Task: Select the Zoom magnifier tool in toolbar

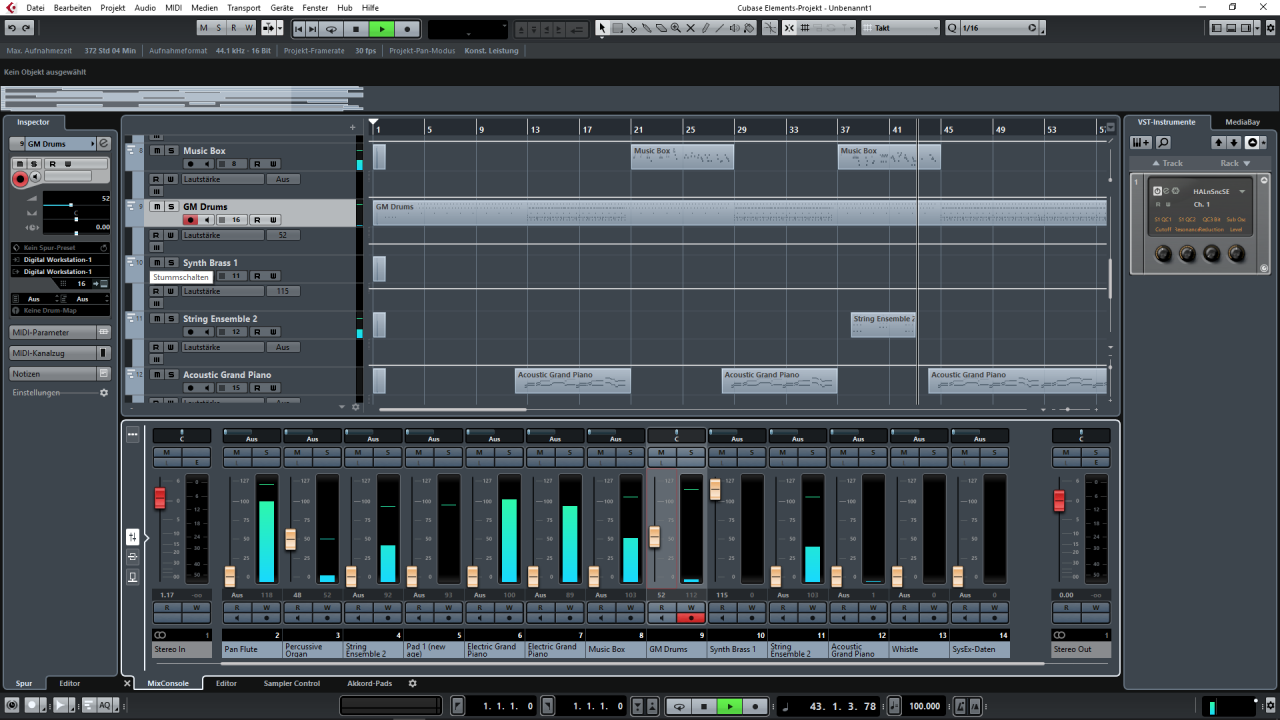Action: coord(675,28)
